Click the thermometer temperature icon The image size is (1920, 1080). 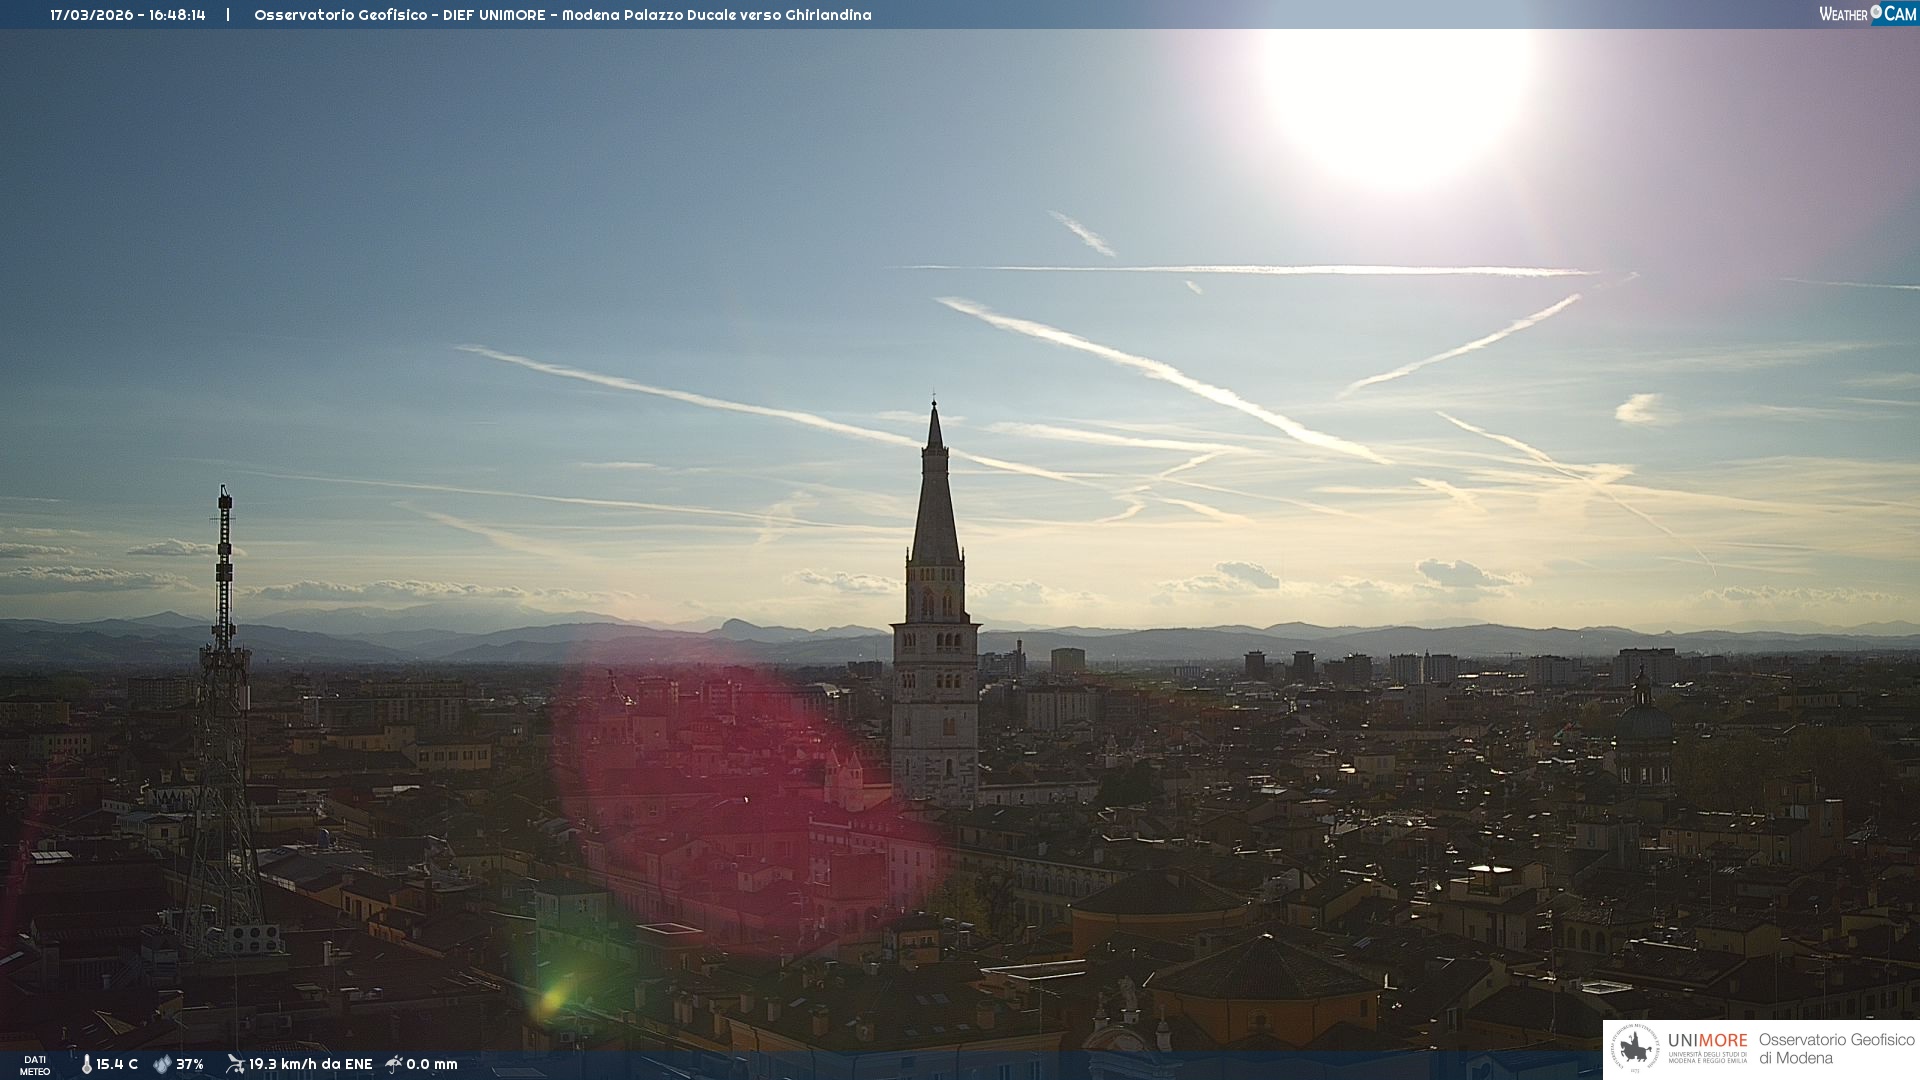pos(87,1064)
